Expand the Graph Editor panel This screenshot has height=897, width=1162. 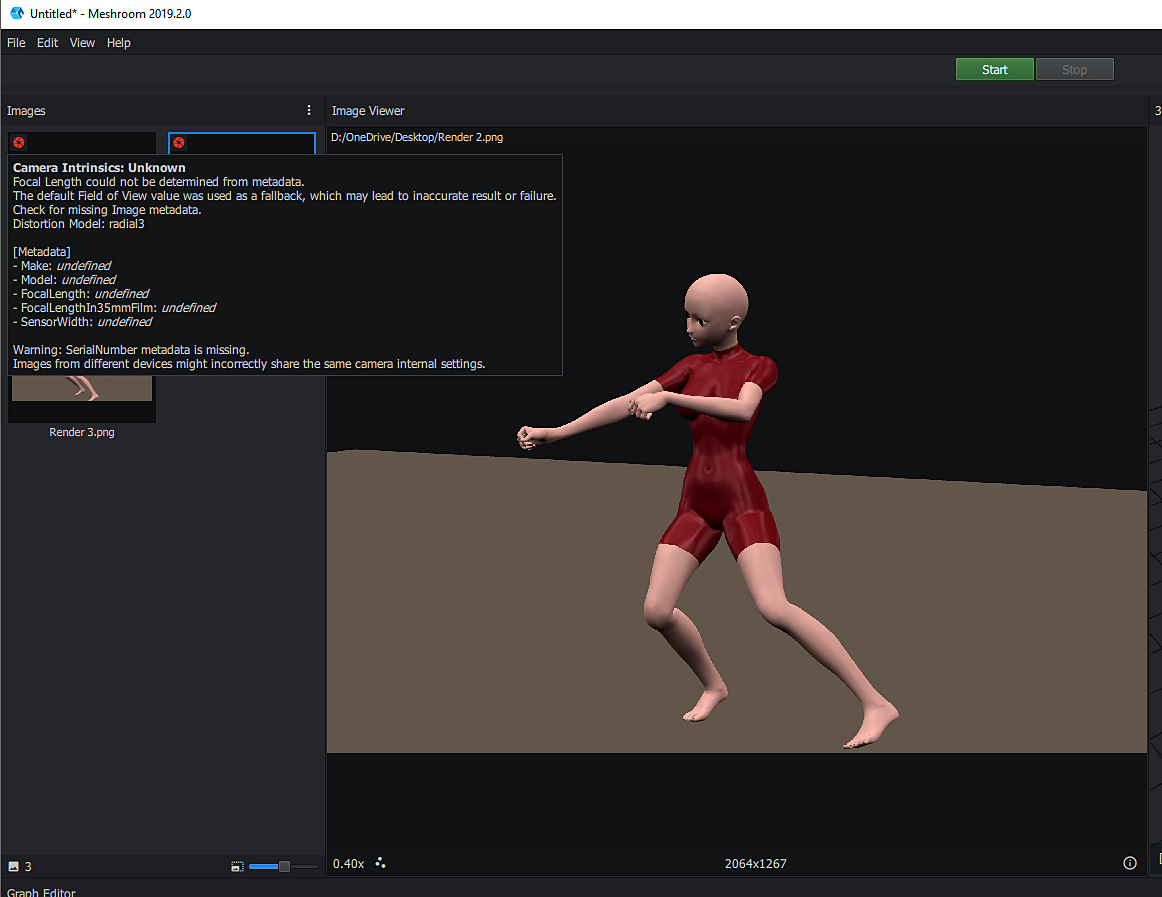41,891
